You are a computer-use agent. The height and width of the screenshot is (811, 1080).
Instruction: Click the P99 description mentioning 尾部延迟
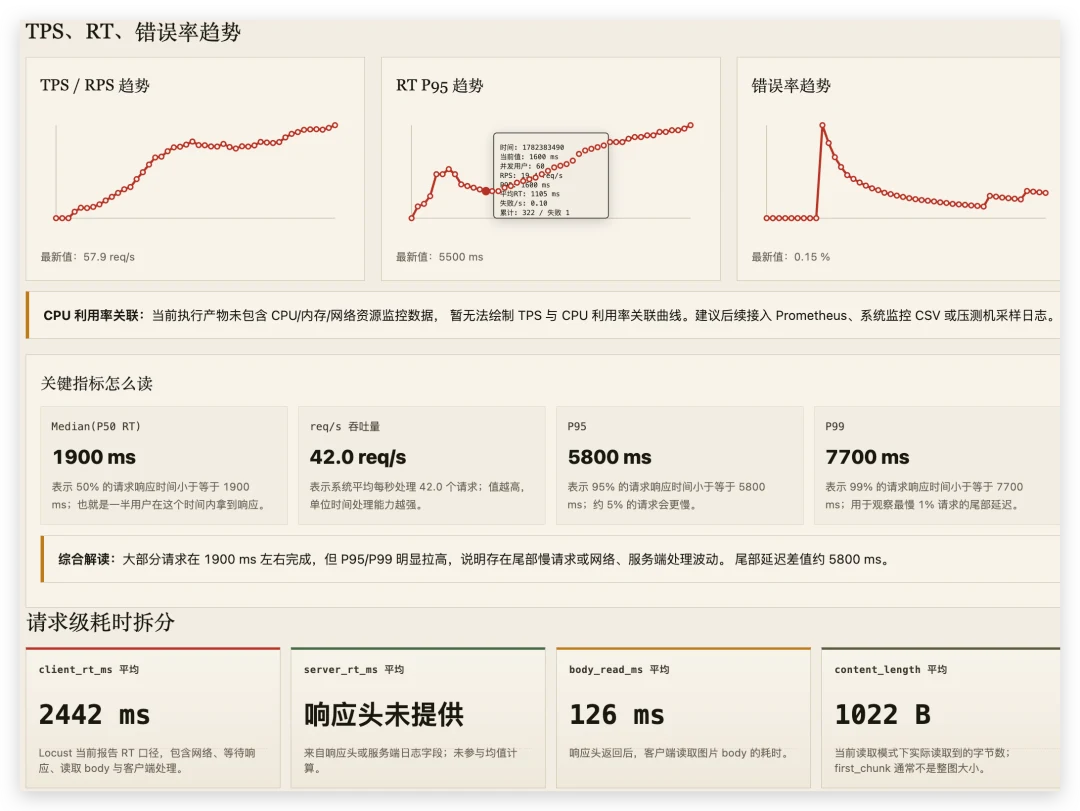click(924, 495)
